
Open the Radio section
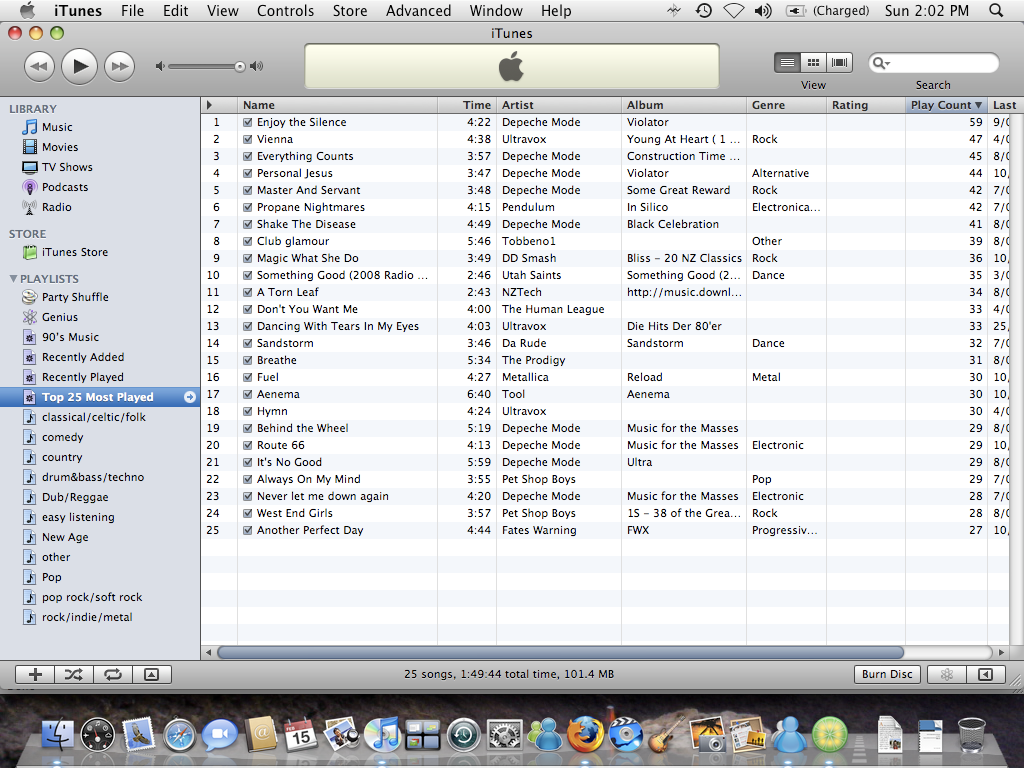coord(100,207)
